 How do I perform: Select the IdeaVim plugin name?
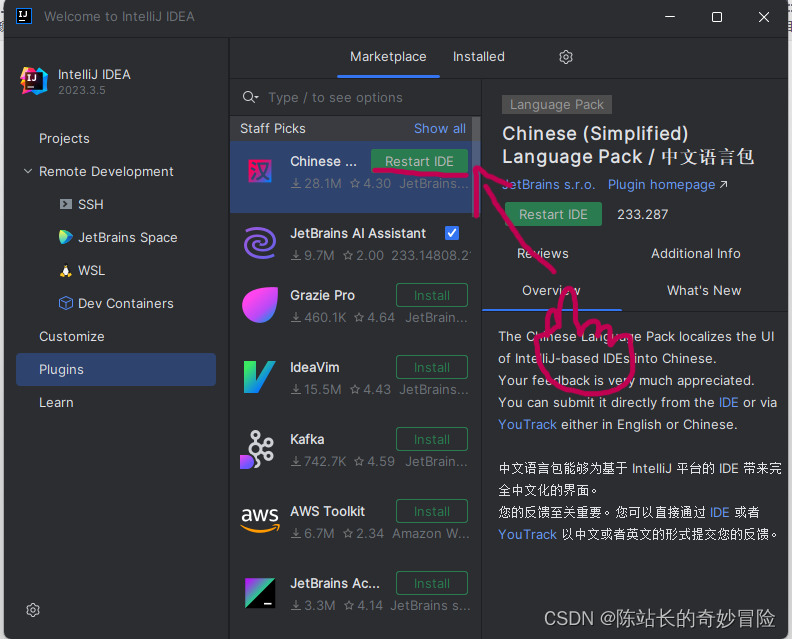[x=314, y=367]
